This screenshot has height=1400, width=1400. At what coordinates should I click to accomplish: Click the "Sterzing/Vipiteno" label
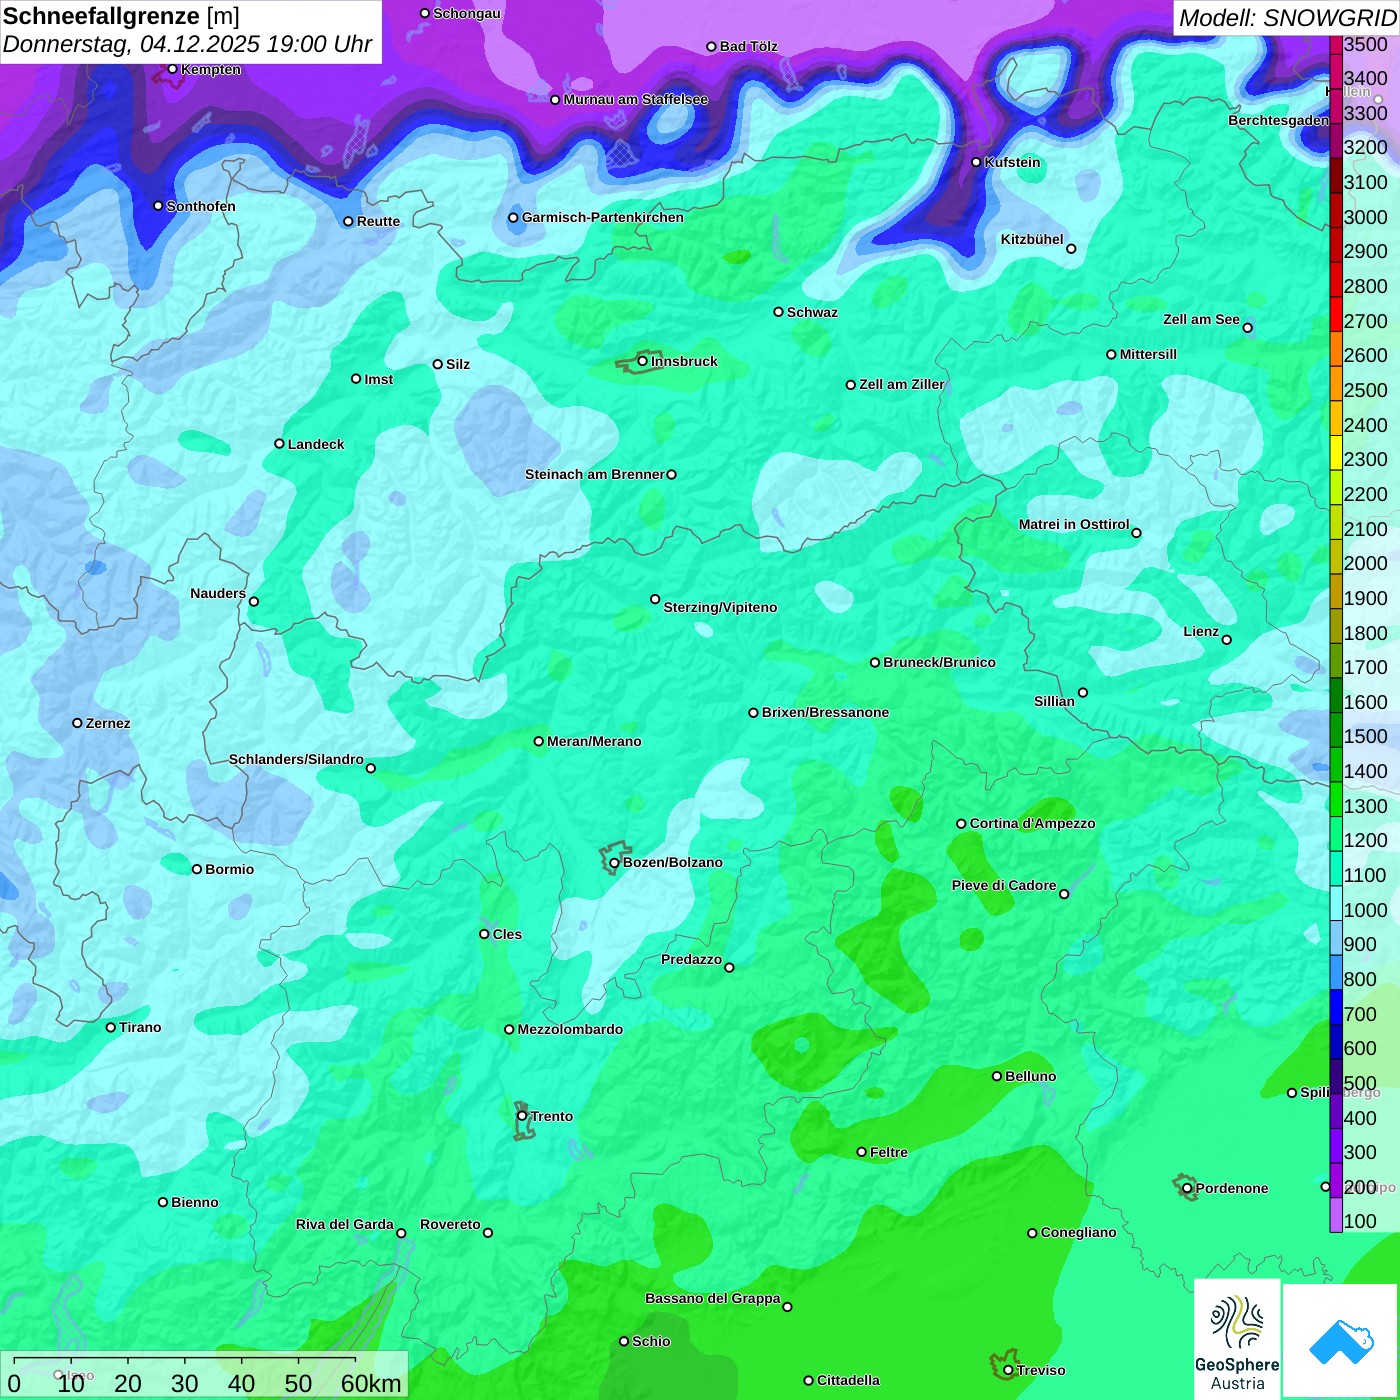pyautogui.click(x=720, y=607)
